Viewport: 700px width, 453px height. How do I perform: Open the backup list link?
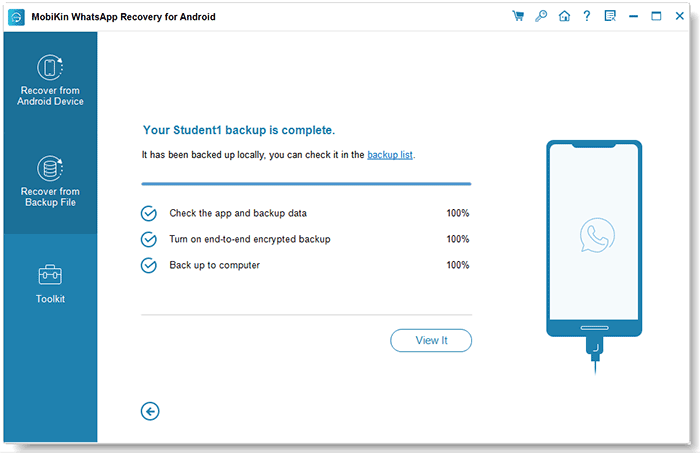(x=390, y=155)
